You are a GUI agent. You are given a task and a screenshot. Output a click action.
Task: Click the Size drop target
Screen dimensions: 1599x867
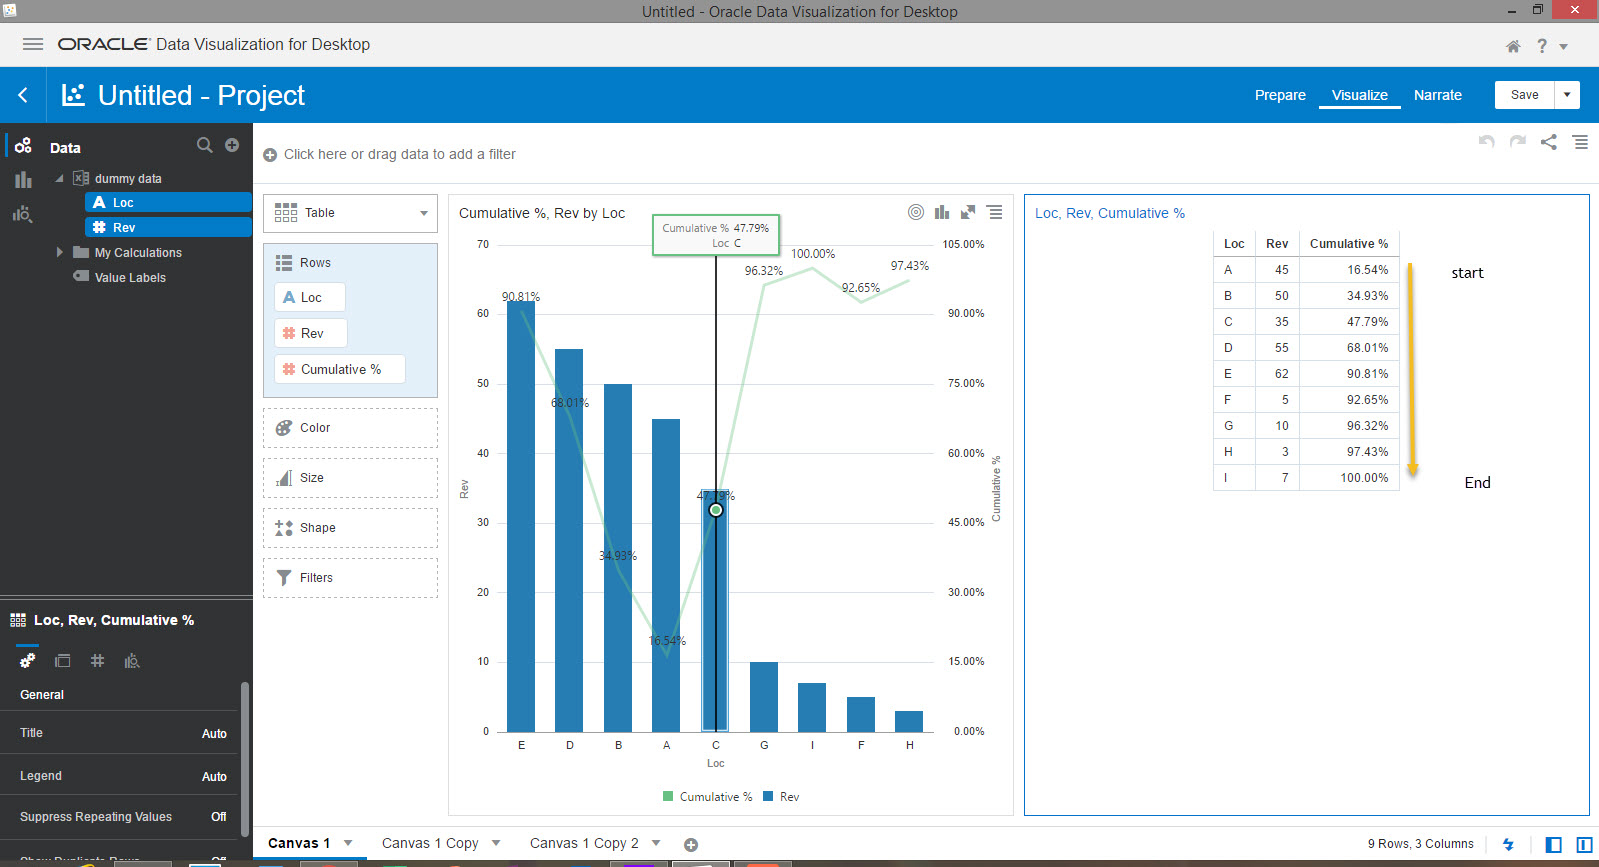point(350,478)
